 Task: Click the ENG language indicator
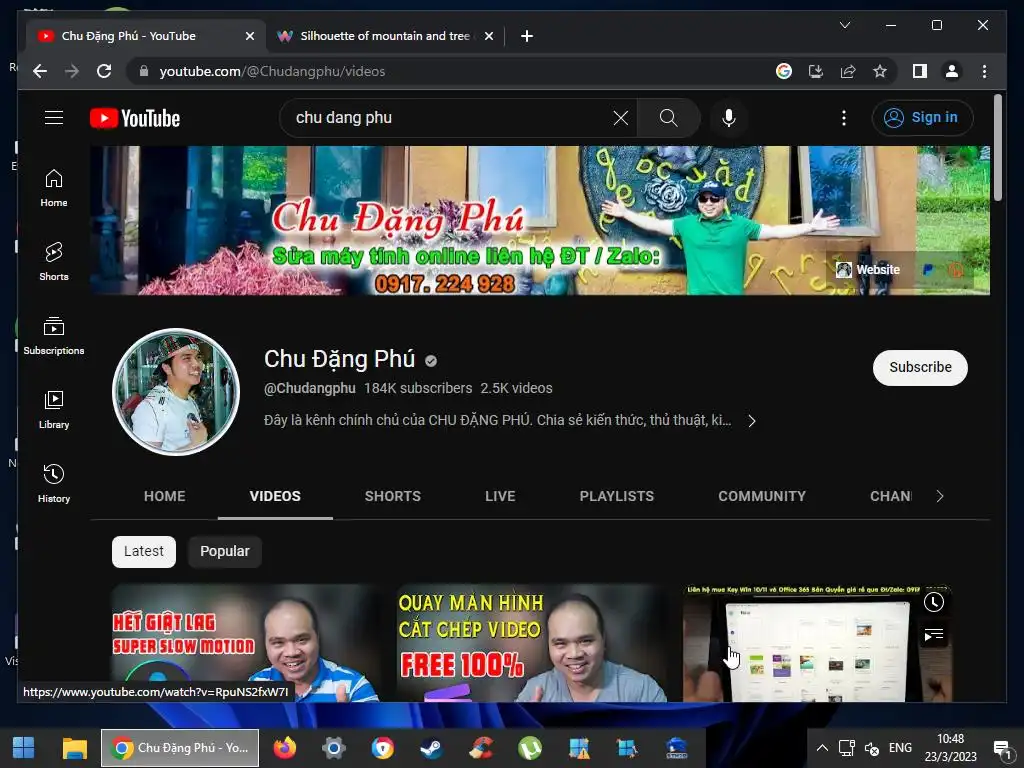pos(900,748)
